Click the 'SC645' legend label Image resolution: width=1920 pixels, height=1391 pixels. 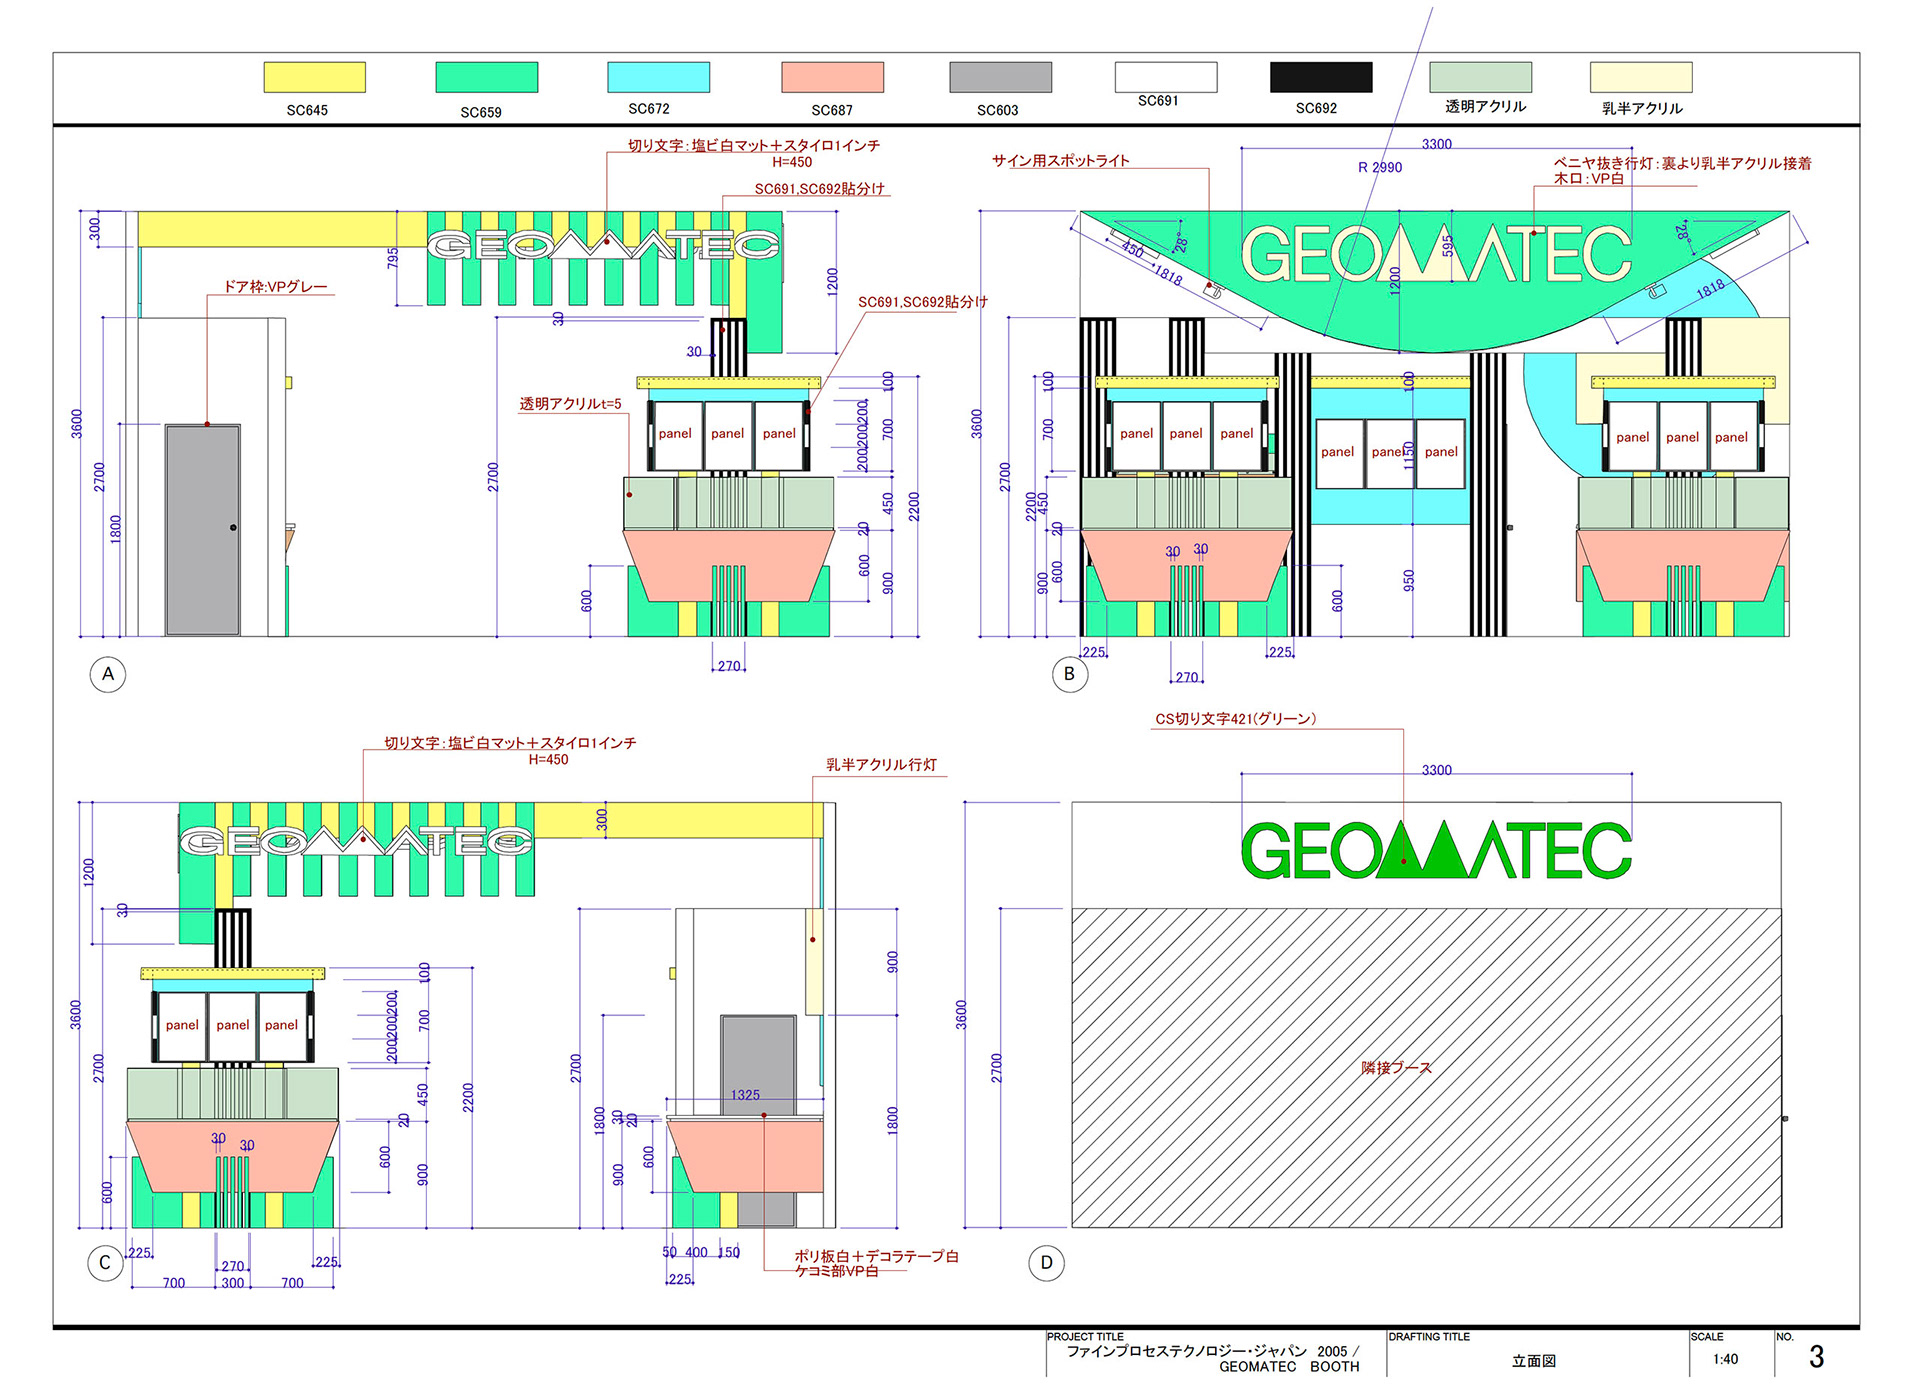point(307,110)
